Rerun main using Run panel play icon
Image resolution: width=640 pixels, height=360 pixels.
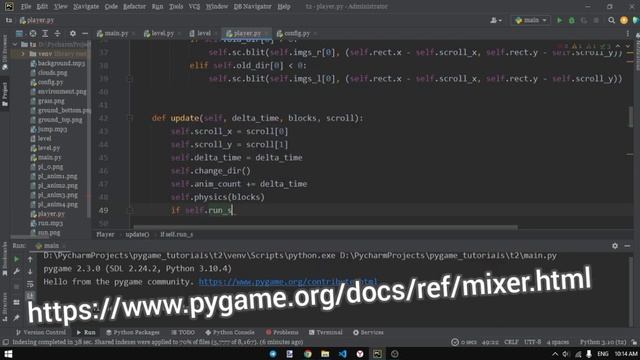17,259
